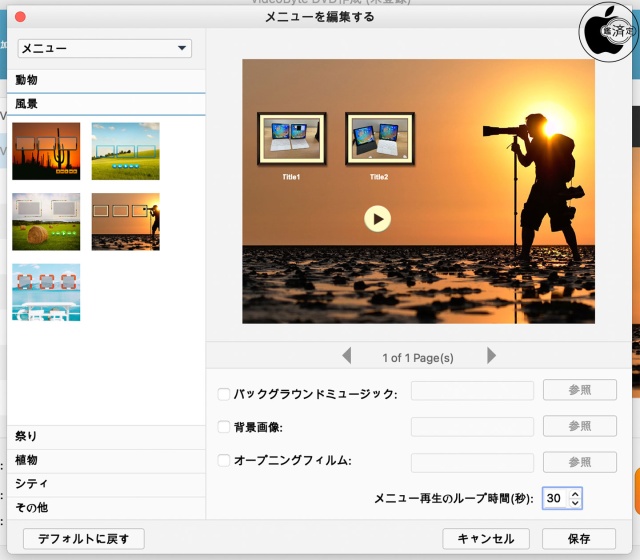Expand the 祭り category
Screen dimensions: 640x560
[103, 436]
